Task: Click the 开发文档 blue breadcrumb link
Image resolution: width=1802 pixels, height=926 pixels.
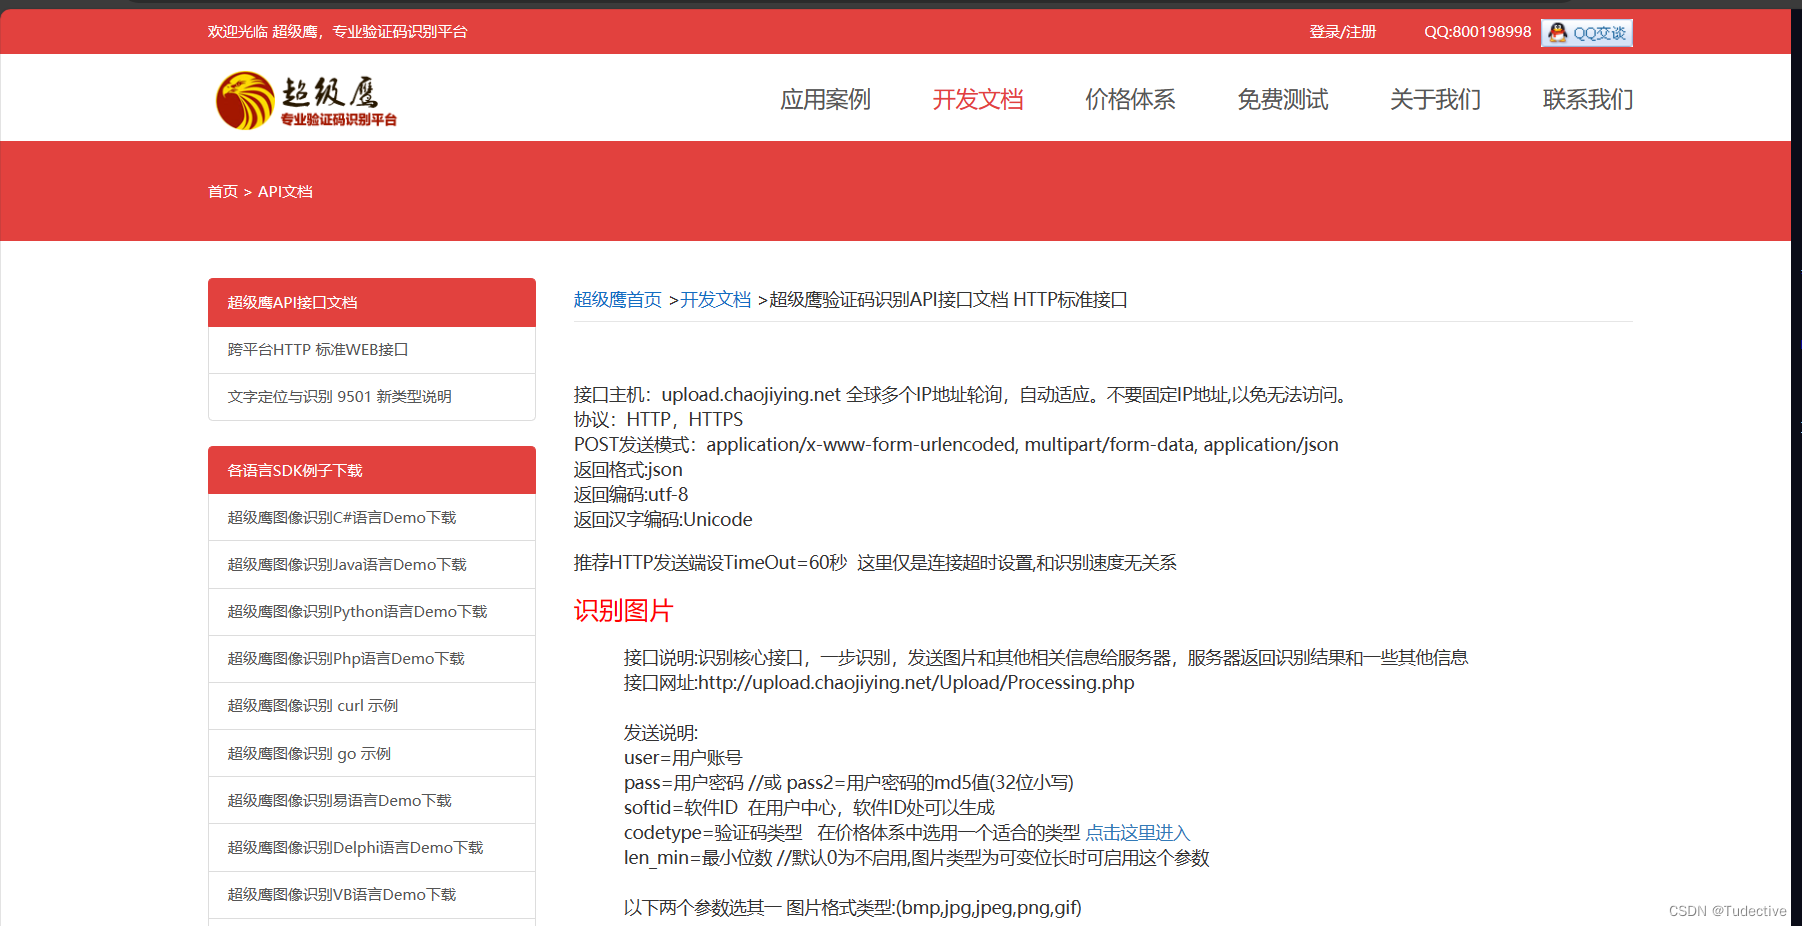Action: pyautogui.click(x=716, y=299)
